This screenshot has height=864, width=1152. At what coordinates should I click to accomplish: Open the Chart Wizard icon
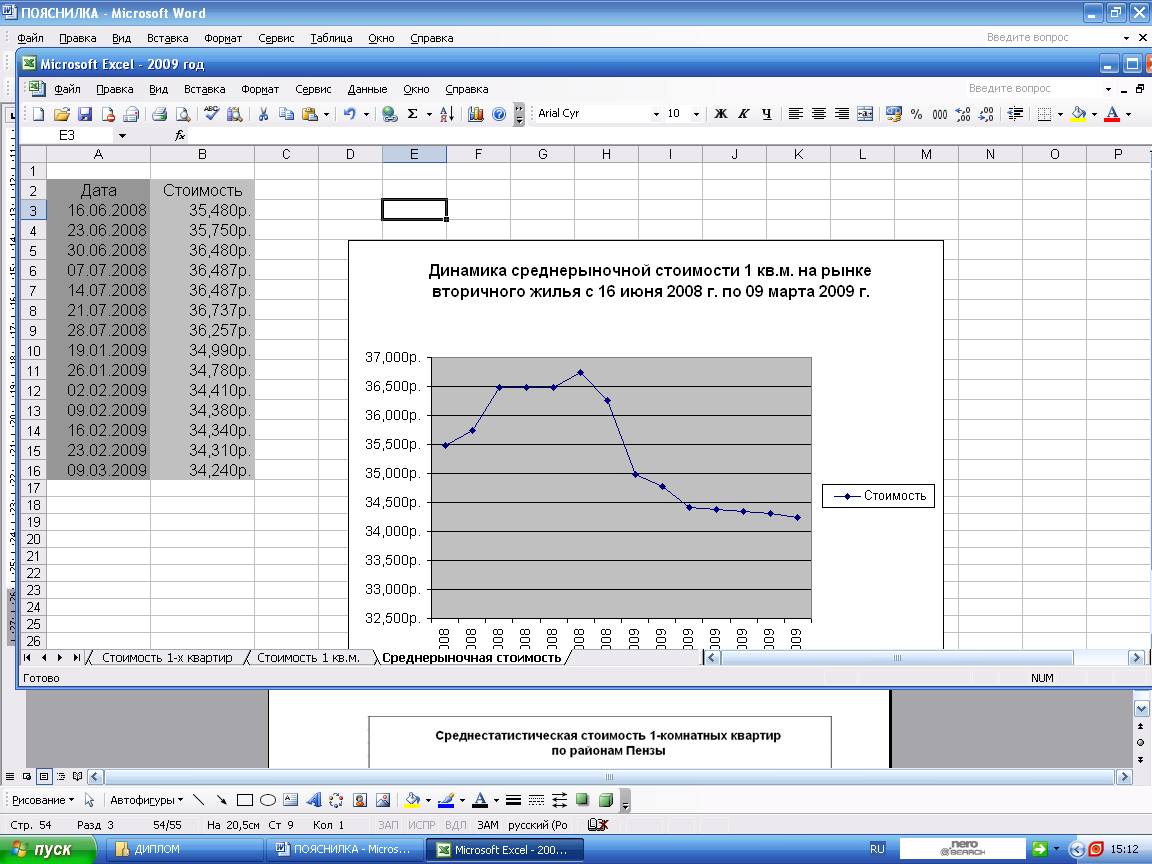(x=475, y=114)
